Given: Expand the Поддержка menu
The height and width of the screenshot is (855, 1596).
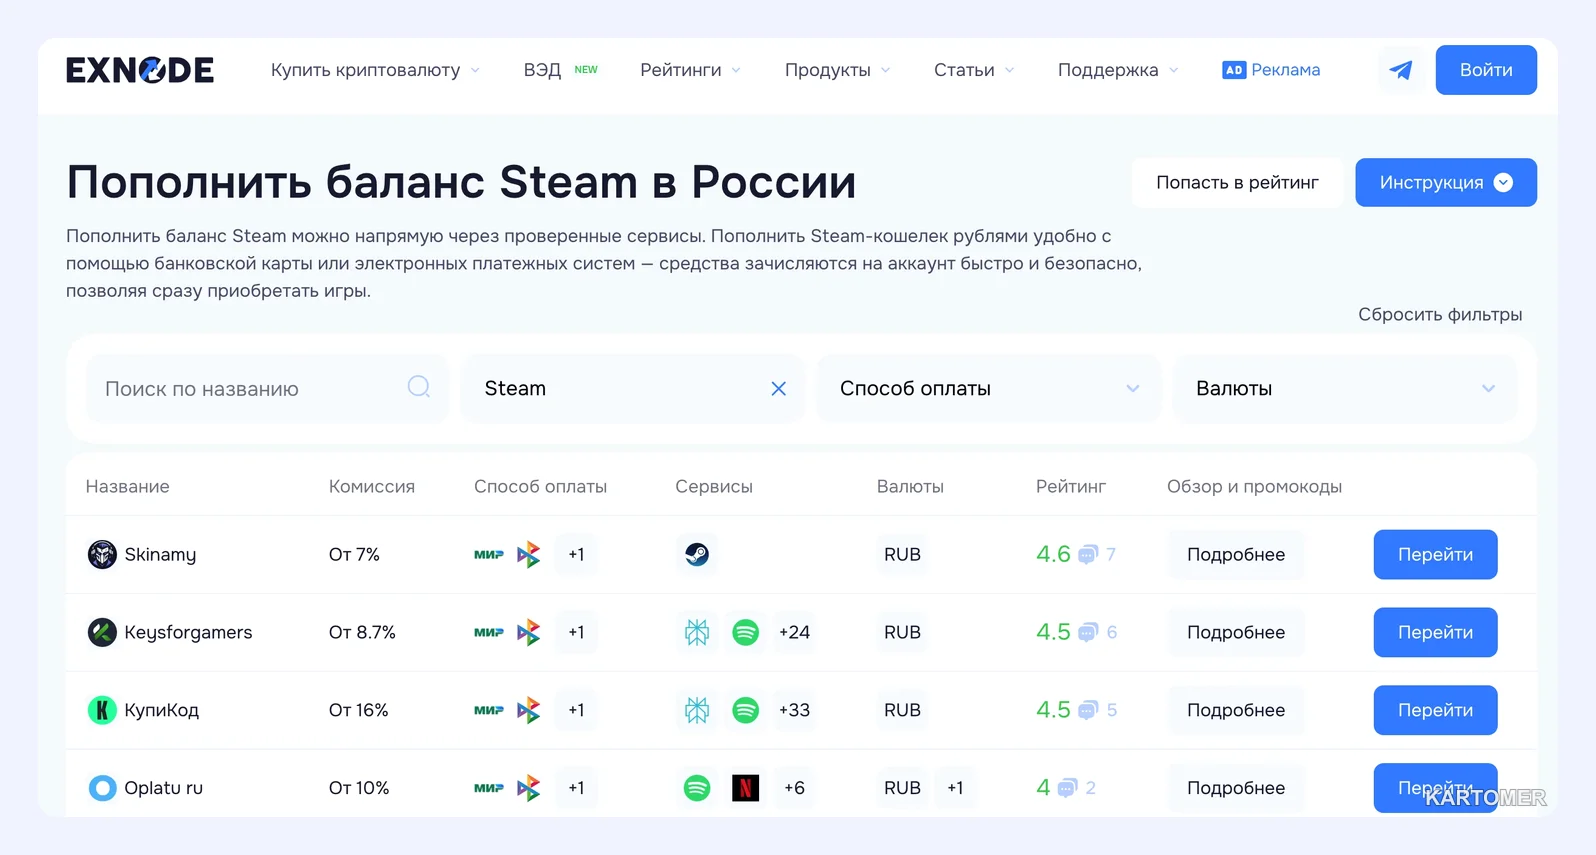Looking at the screenshot, I should tap(1118, 70).
